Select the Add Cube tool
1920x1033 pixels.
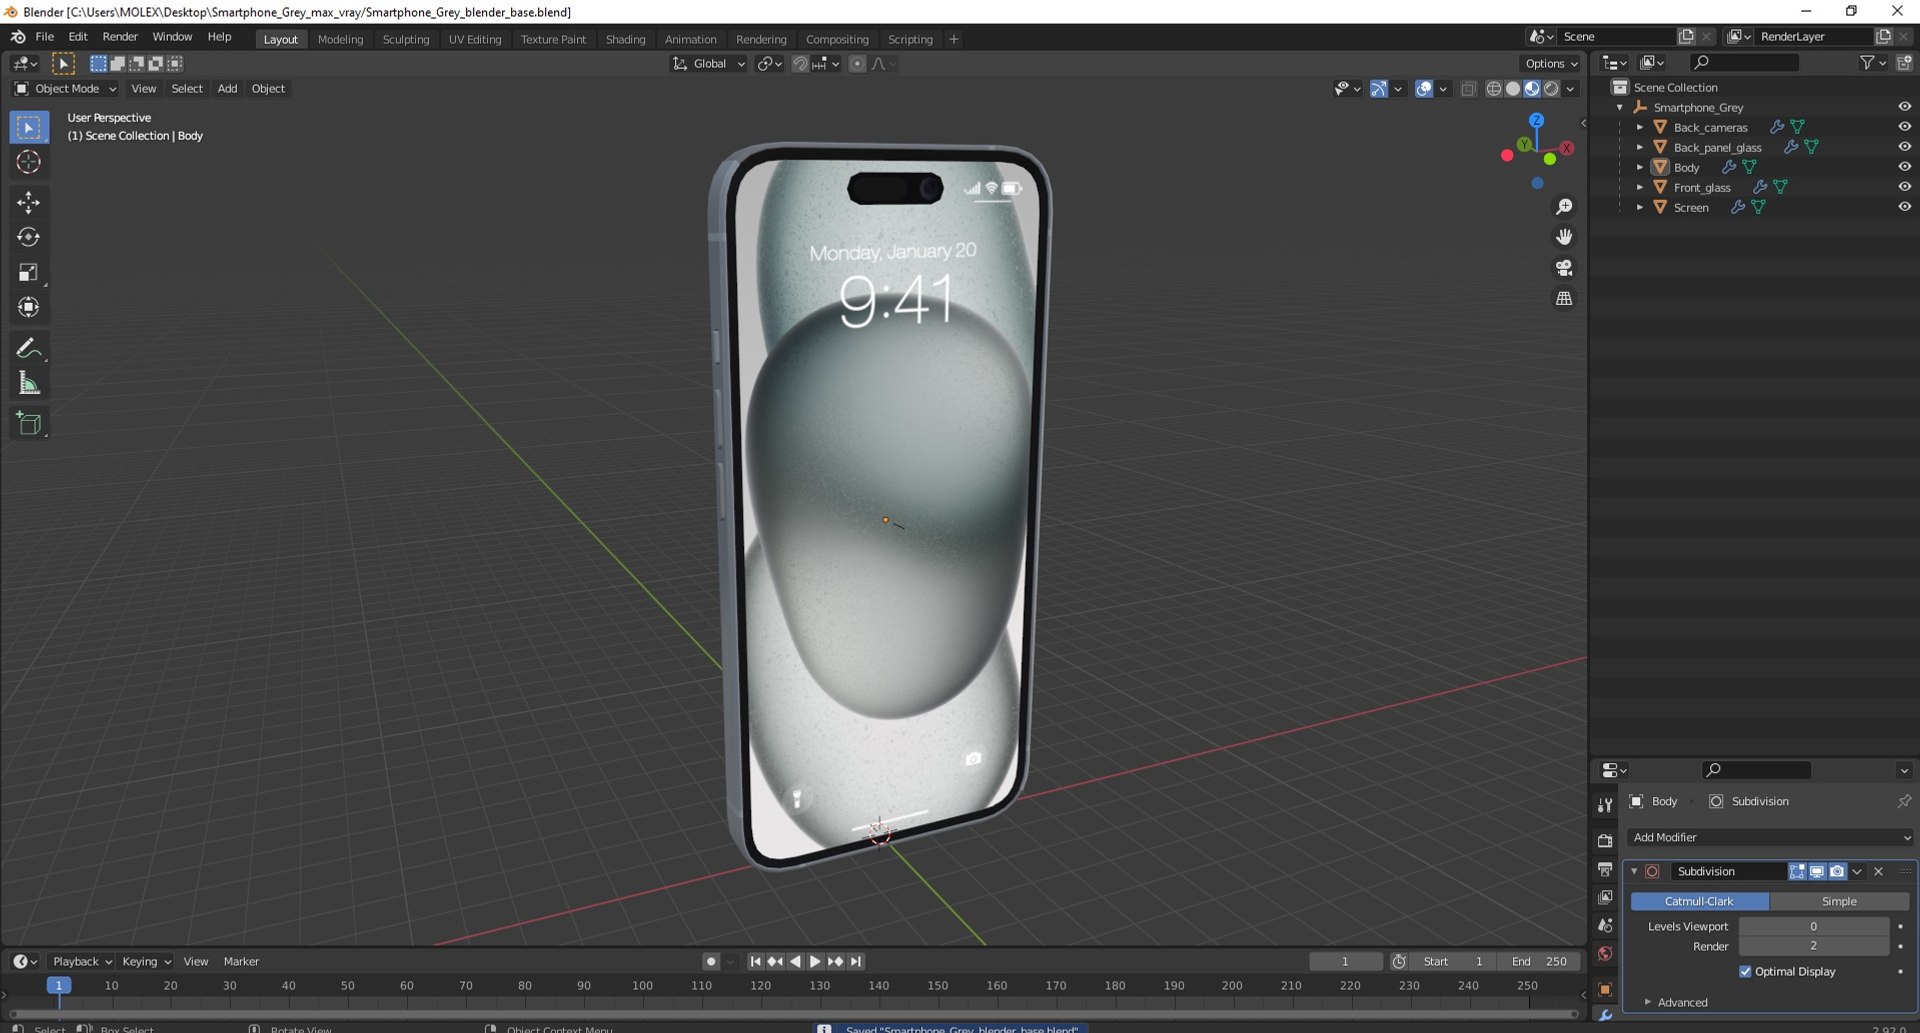tap(28, 424)
